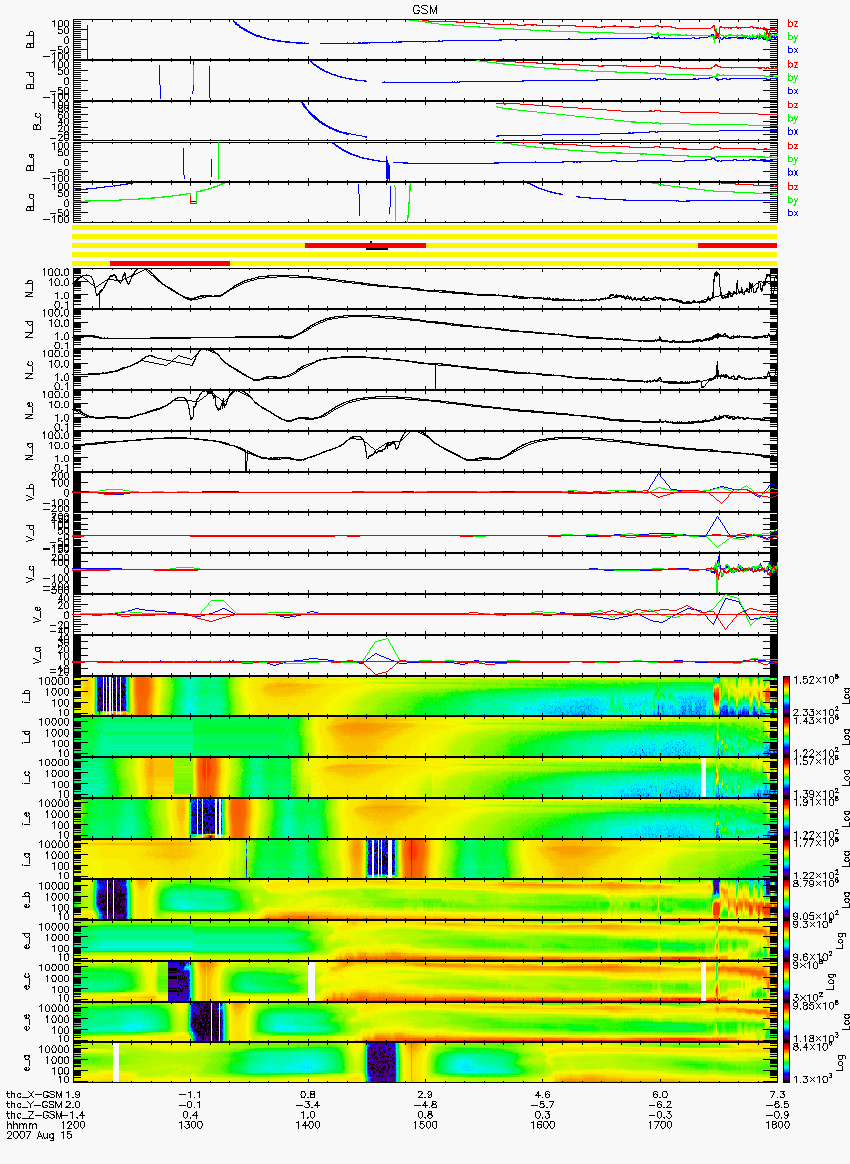Click the small black marker under the middle red bar

tap(377, 249)
